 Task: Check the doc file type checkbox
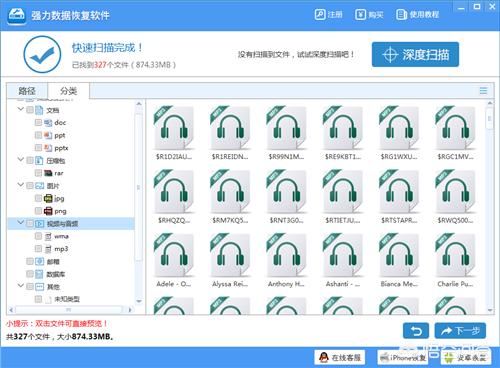[38, 123]
